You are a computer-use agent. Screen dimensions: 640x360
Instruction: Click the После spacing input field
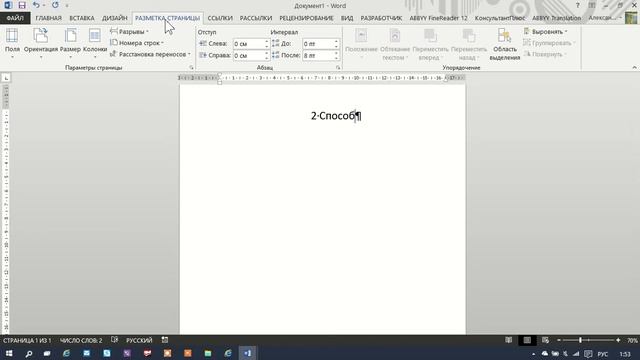pos(318,55)
